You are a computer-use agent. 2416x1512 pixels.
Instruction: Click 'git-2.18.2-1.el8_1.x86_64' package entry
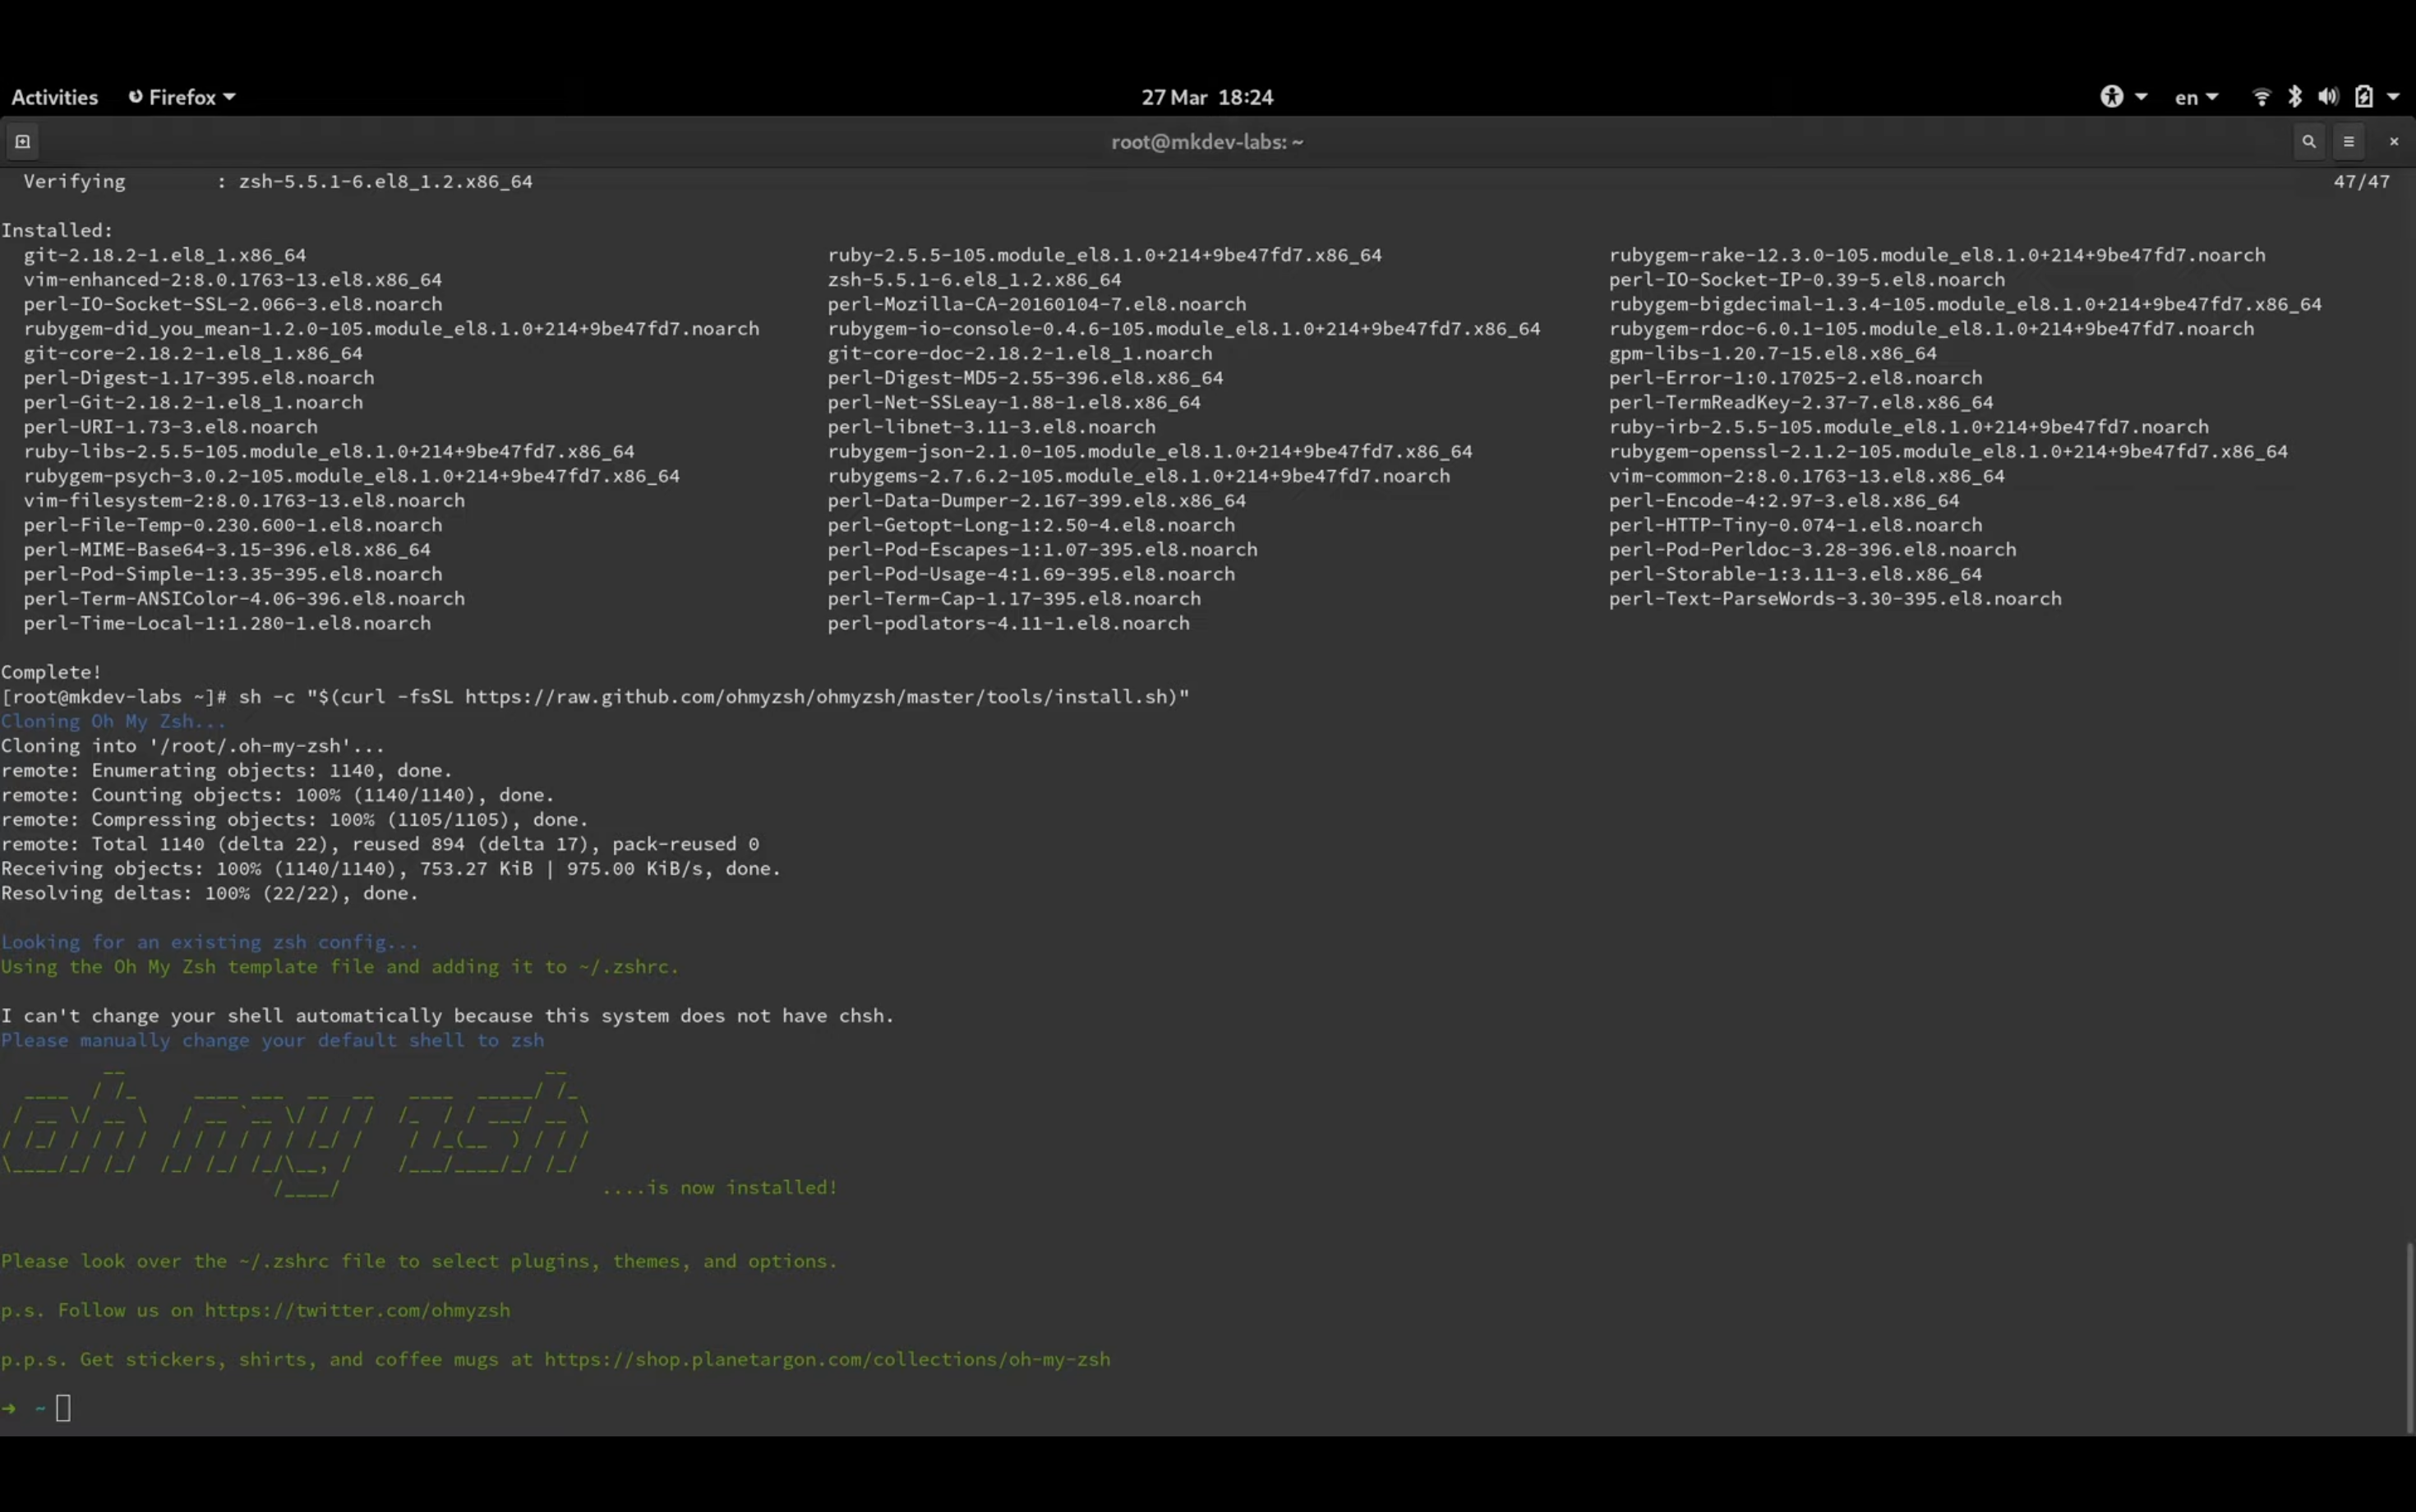coord(165,255)
